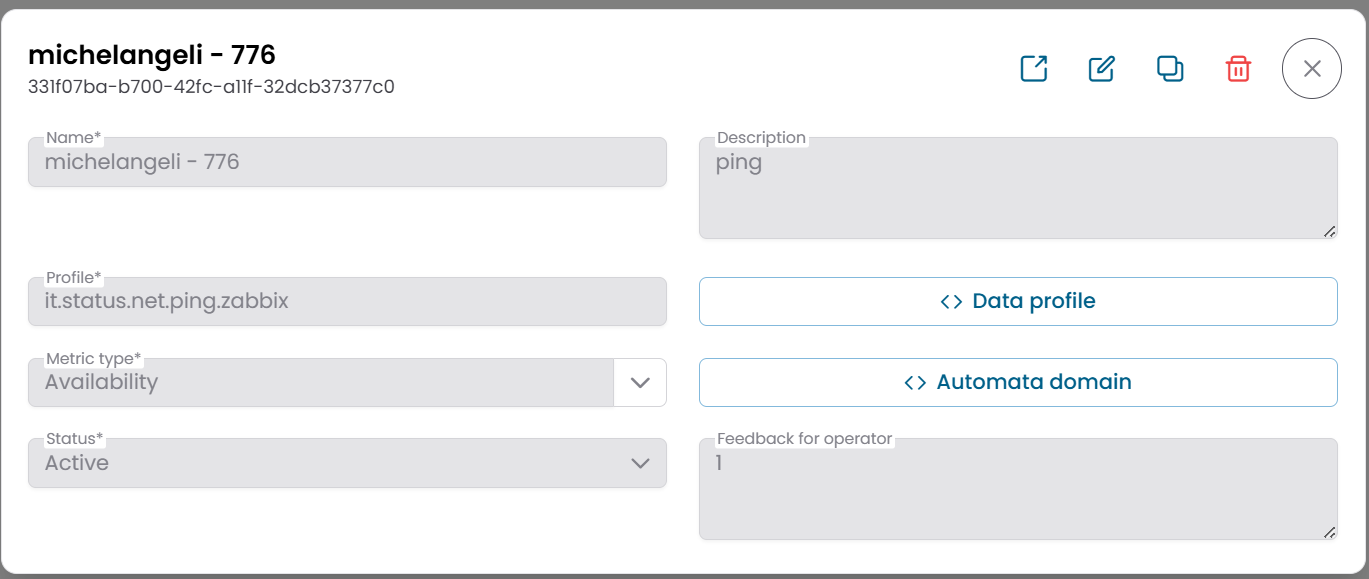The image size is (1369, 579).
Task: Click the code icon inside Automata domain button
Action: pos(917,381)
